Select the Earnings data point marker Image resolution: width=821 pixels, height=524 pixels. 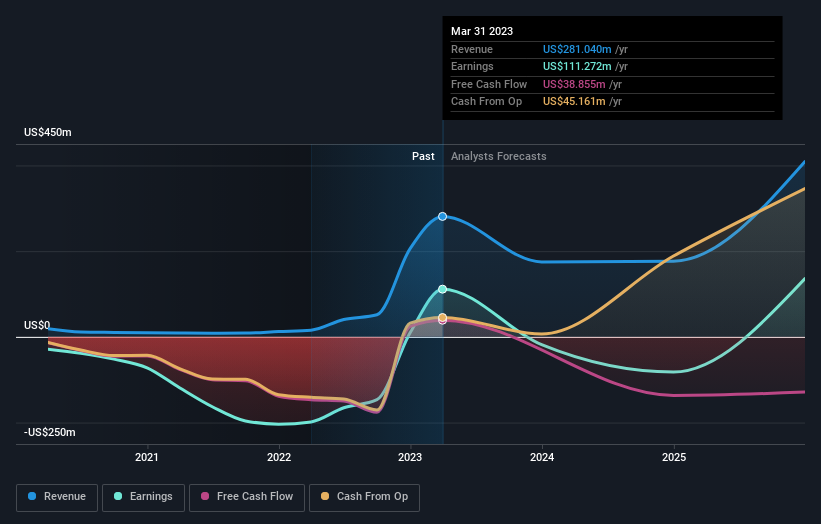(x=442, y=289)
